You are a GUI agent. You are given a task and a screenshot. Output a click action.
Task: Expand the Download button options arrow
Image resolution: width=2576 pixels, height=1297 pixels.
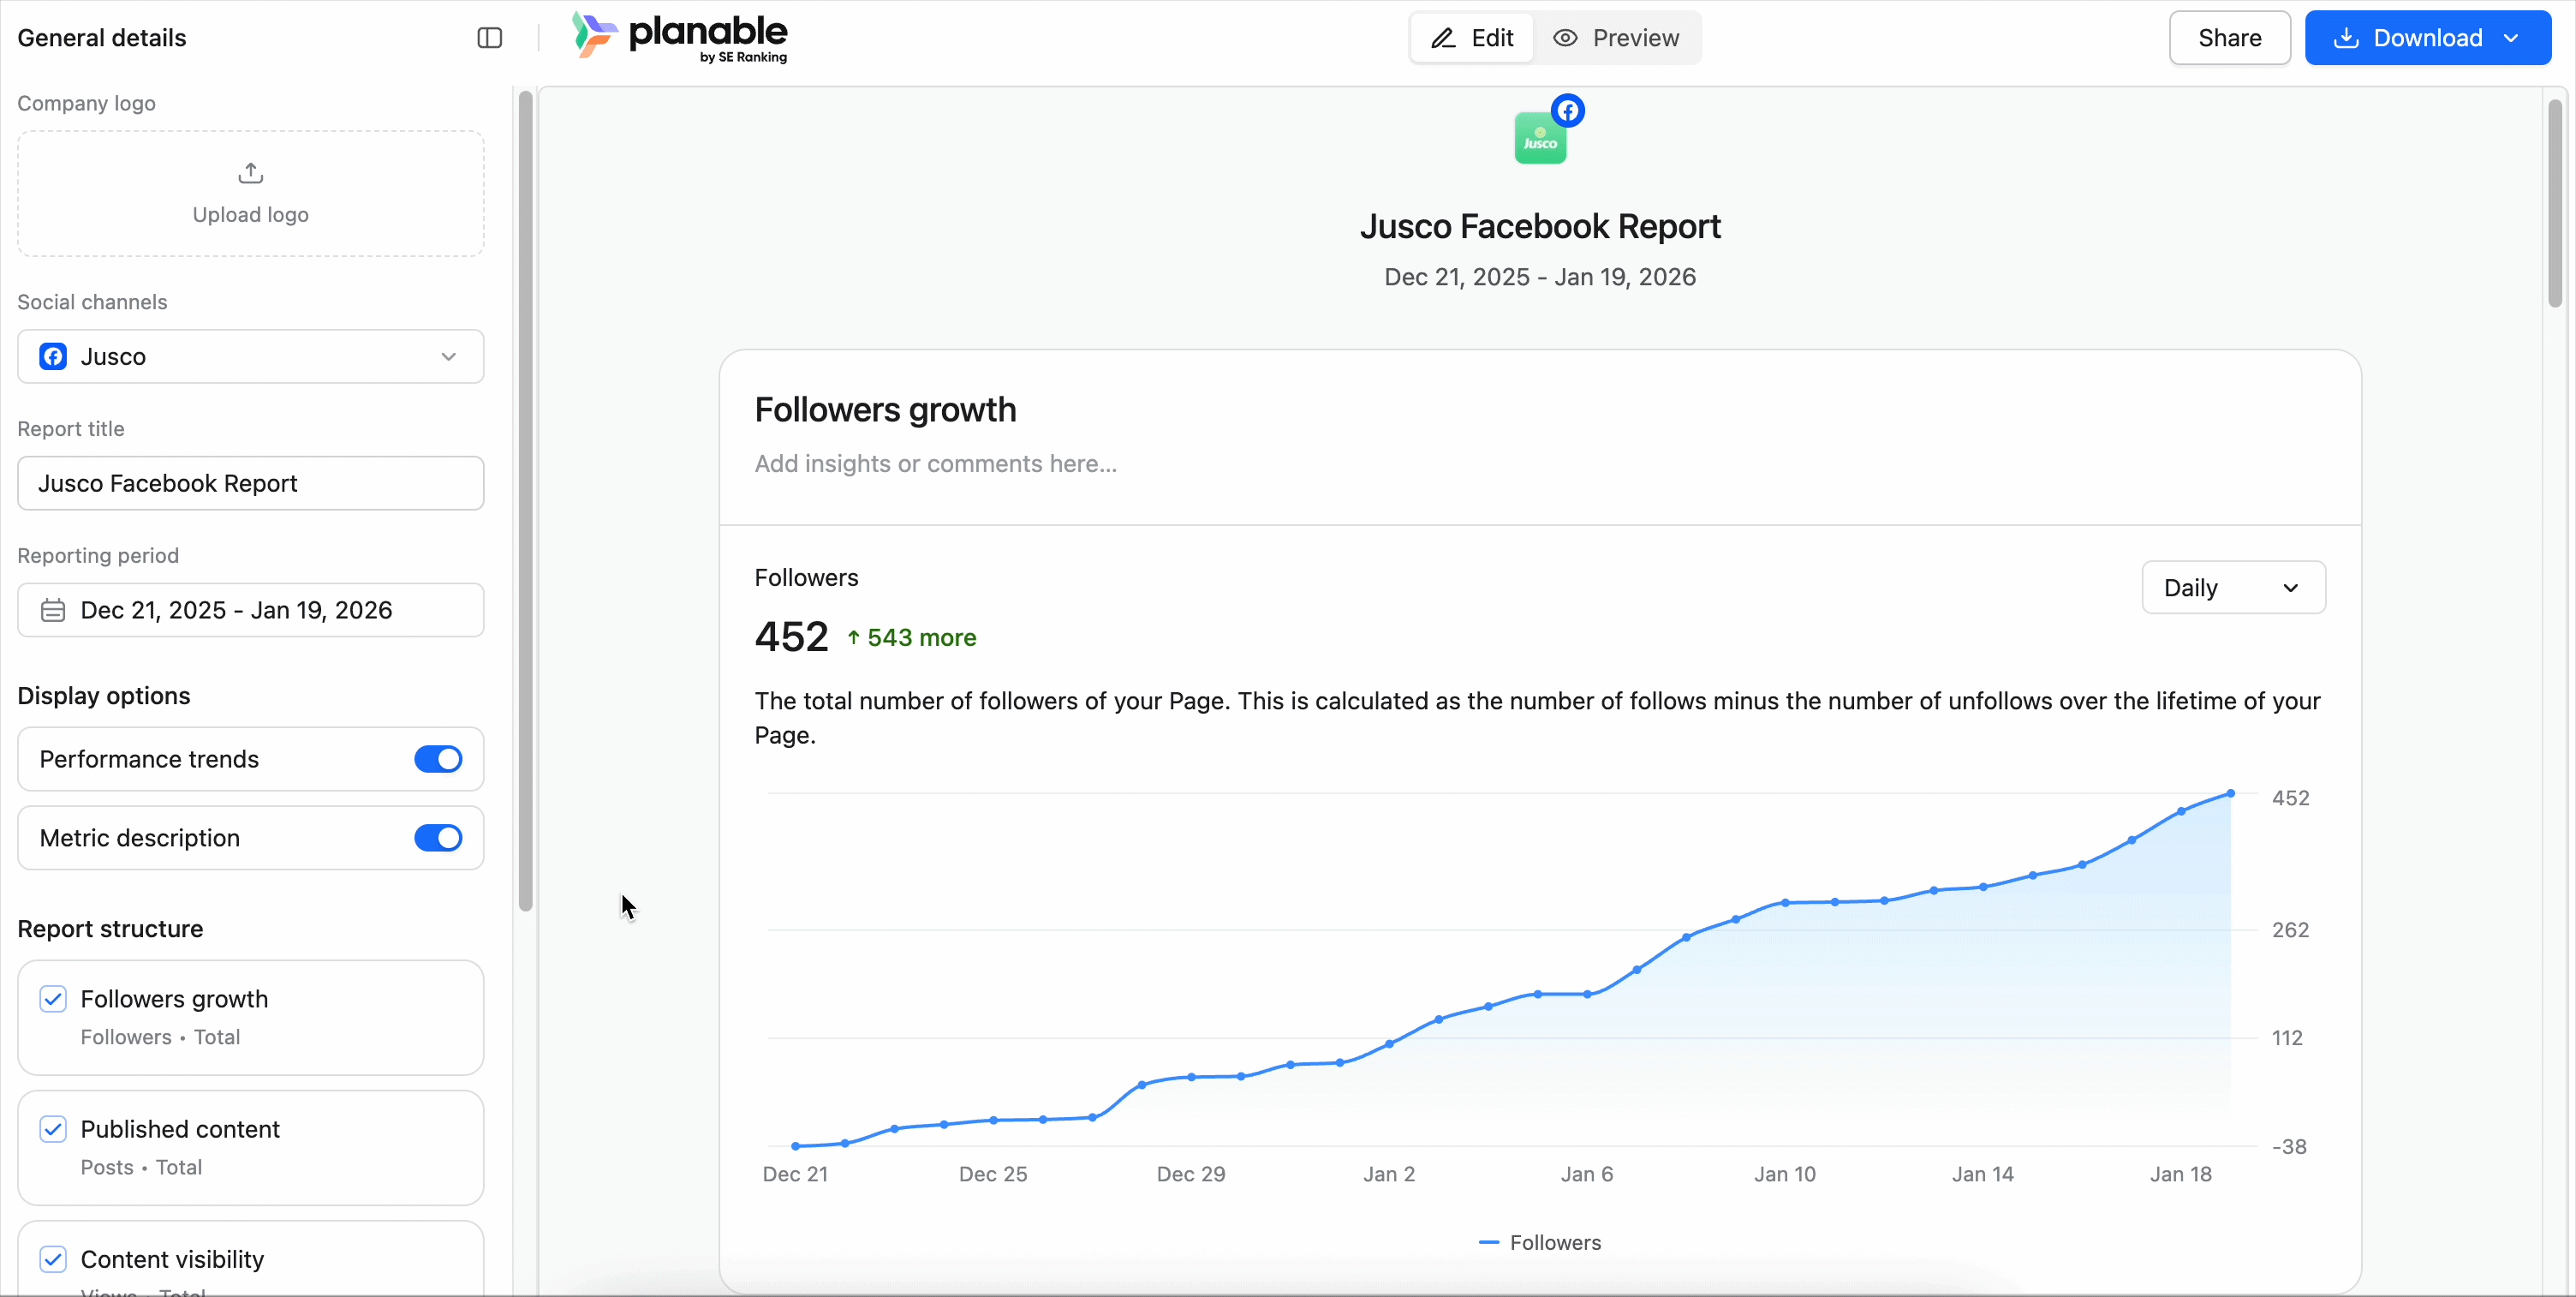pos(2511,38)
